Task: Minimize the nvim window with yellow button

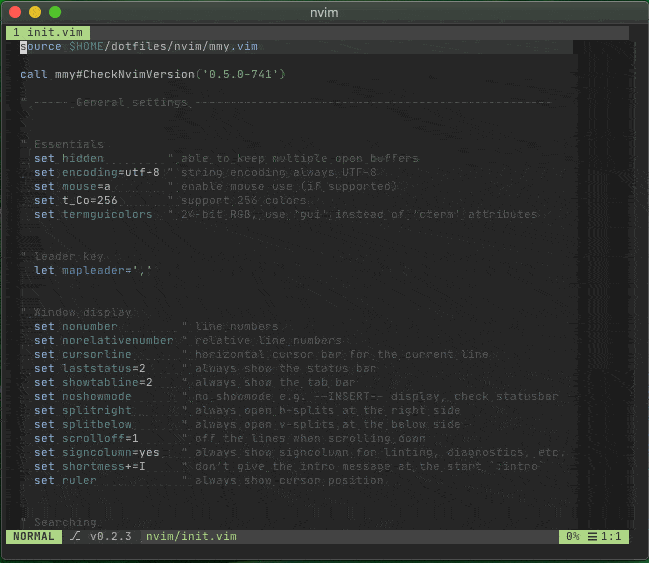Action: (x=35, y=12)
